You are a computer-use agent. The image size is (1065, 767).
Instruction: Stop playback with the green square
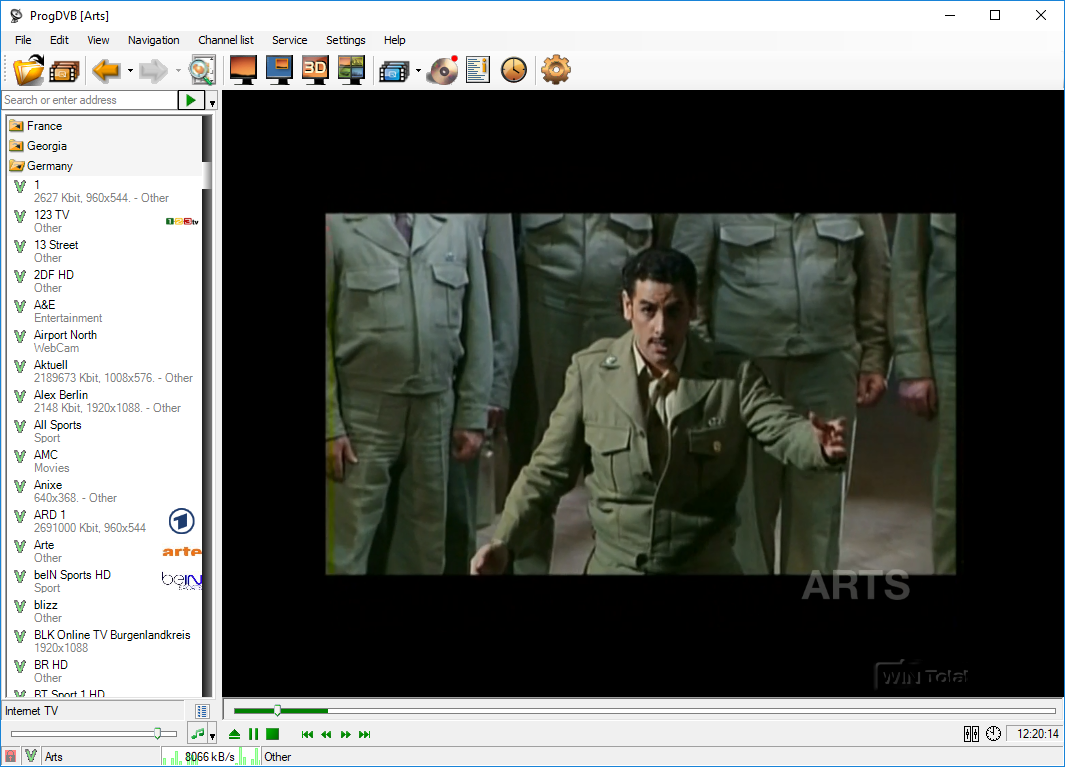pyautogui.click(x=272, y=734)
